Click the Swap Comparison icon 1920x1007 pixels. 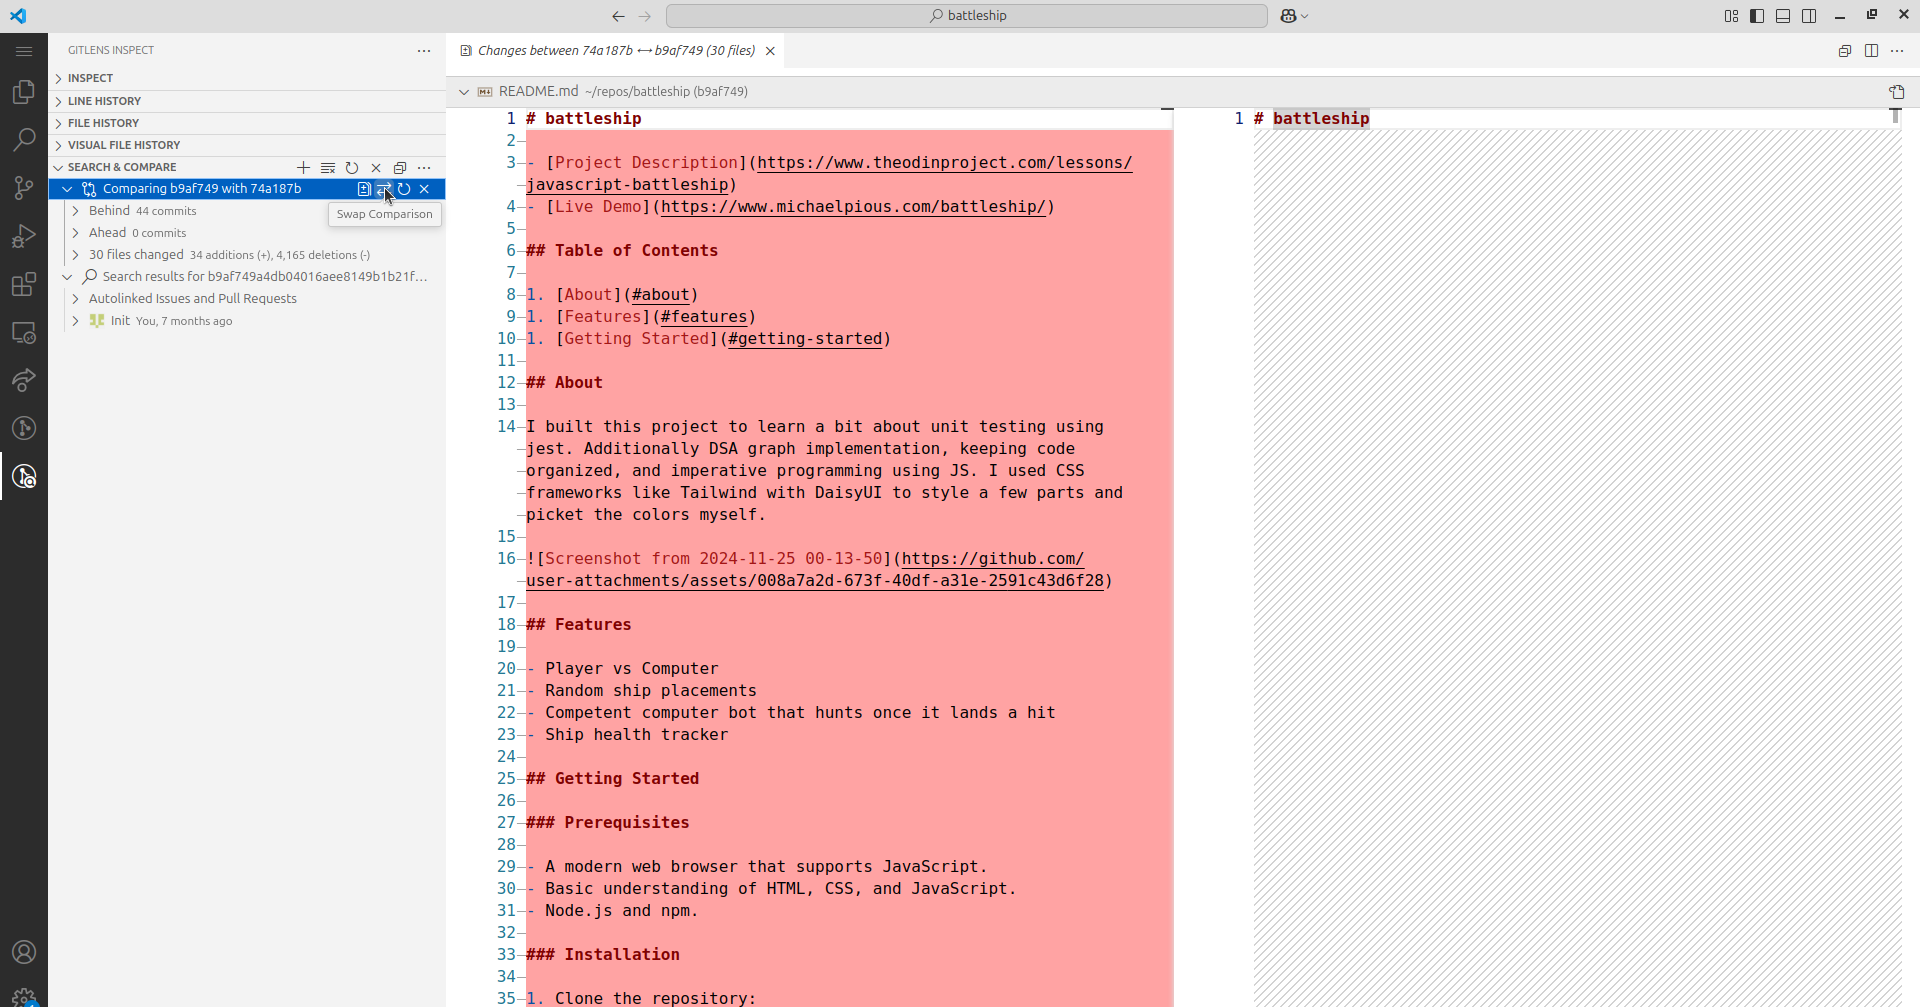(384, 189)
